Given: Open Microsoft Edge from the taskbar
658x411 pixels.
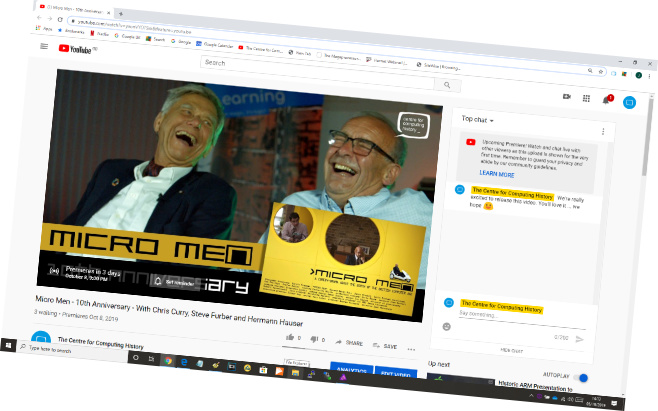Looking at the screenshot, I should coord(184,362).
